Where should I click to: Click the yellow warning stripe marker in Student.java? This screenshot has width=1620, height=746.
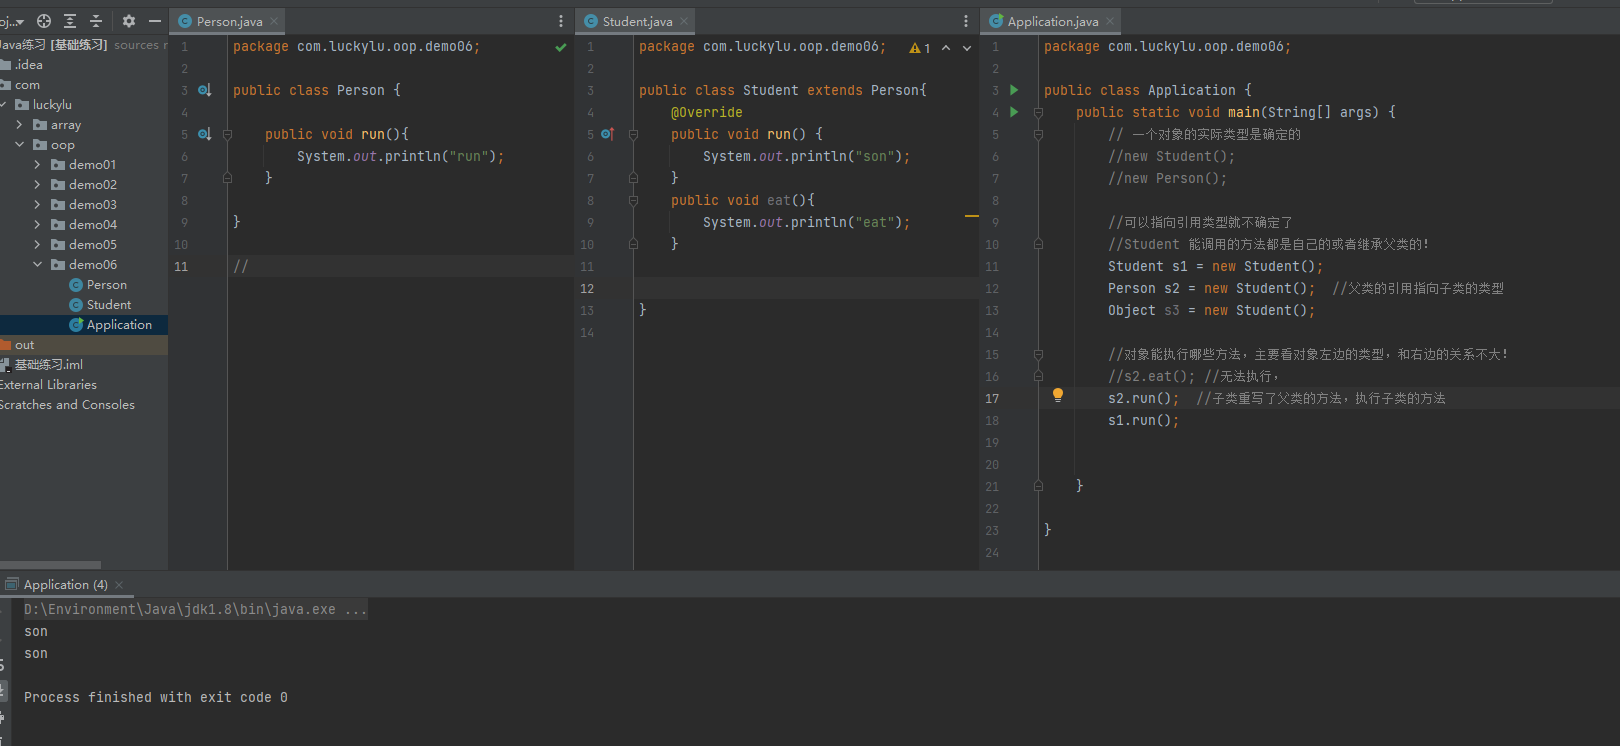[x=972, y=216]
